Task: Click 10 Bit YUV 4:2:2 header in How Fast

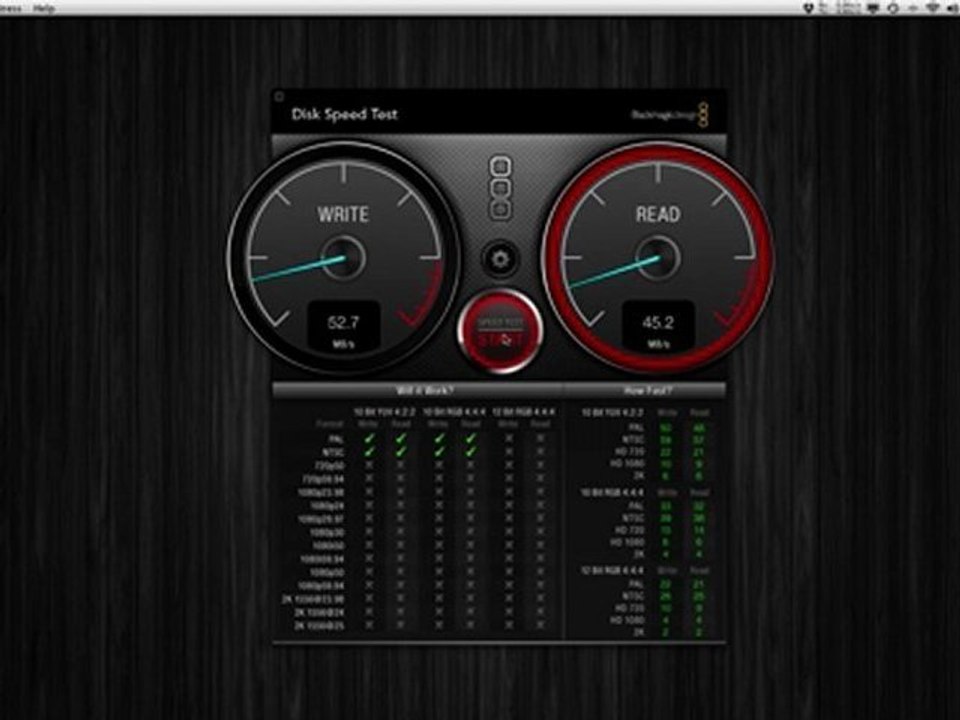Action: 612,413
